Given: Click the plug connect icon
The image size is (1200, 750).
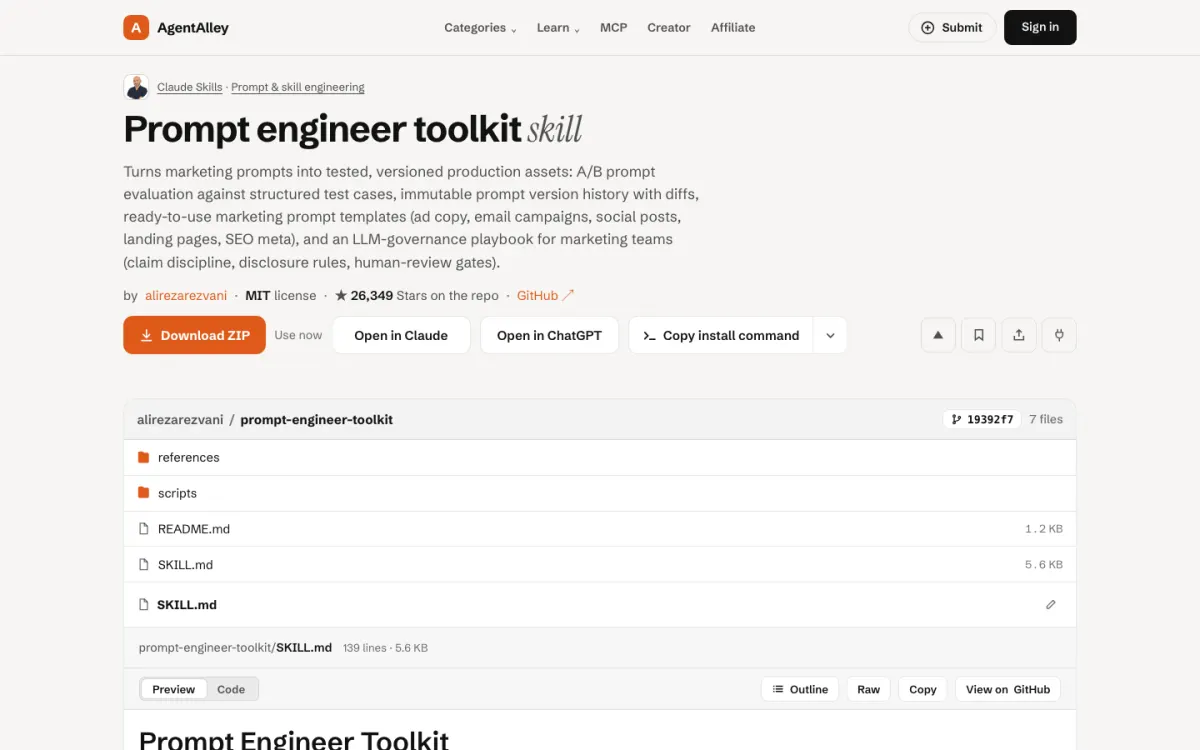Looking at the screenshot, I should [1059, 335].
